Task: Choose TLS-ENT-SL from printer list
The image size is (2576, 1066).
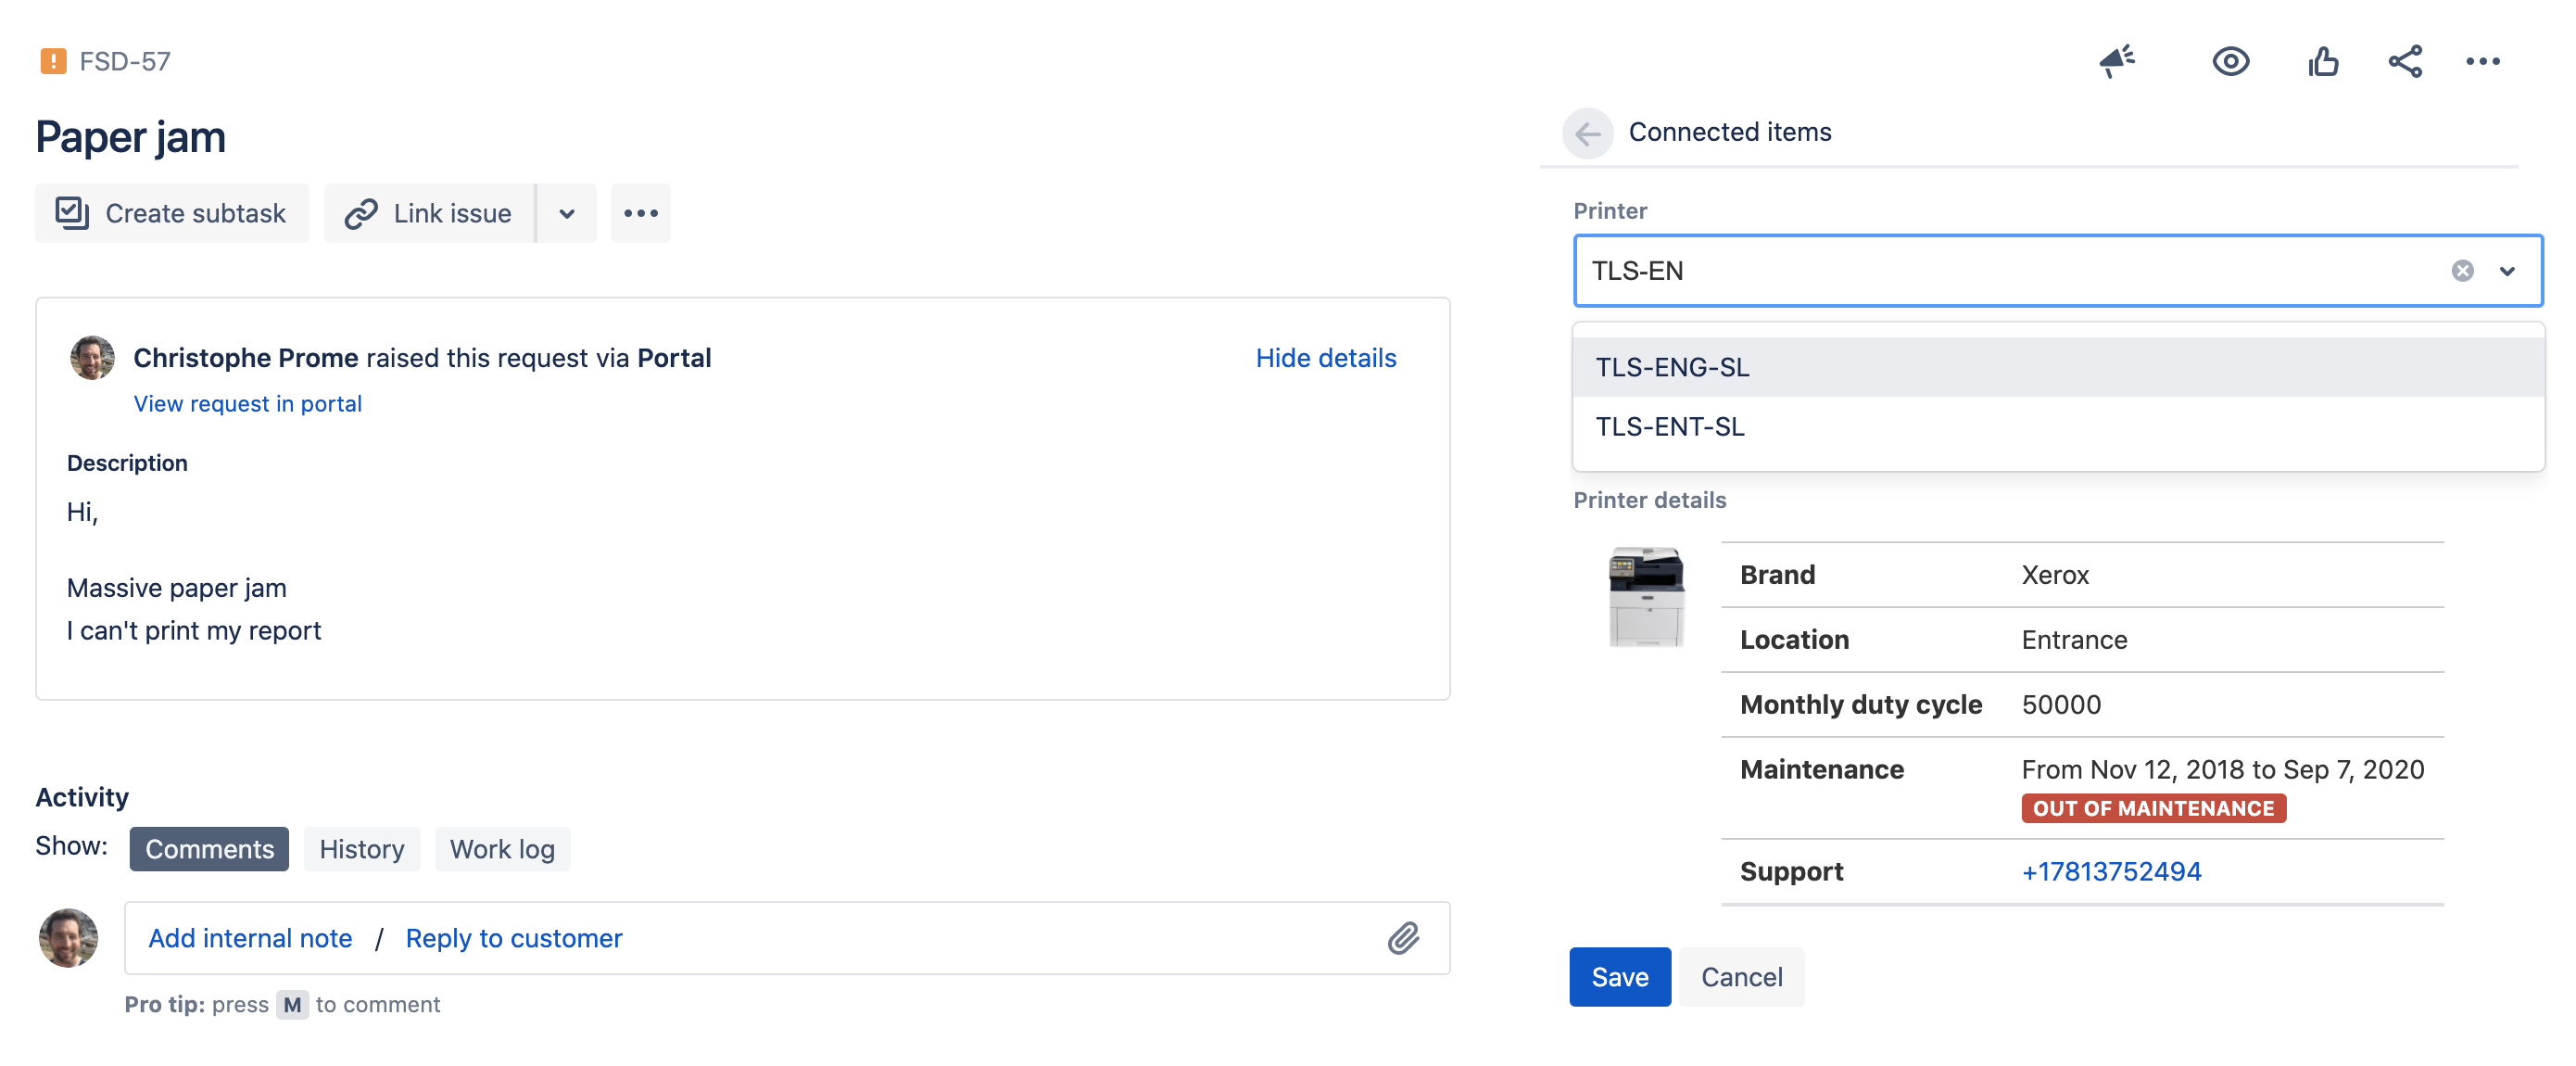Action: tap(1670, 427)
